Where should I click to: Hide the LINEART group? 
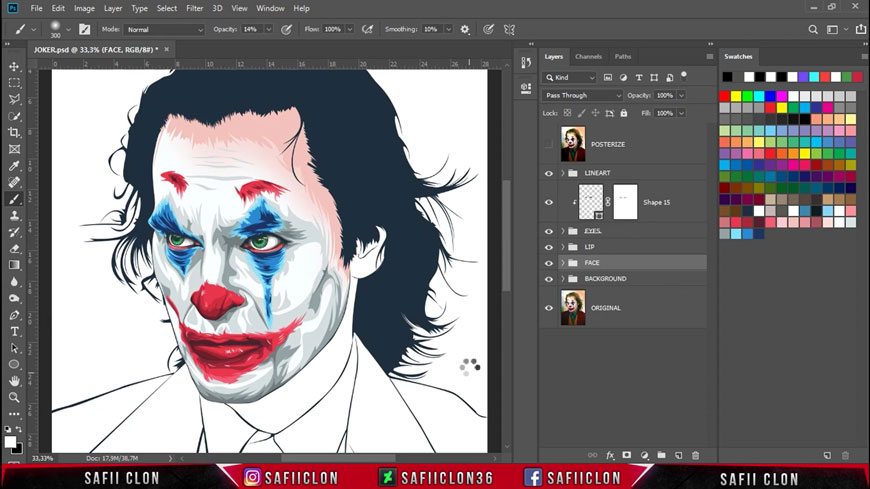[x=549, y=173]
